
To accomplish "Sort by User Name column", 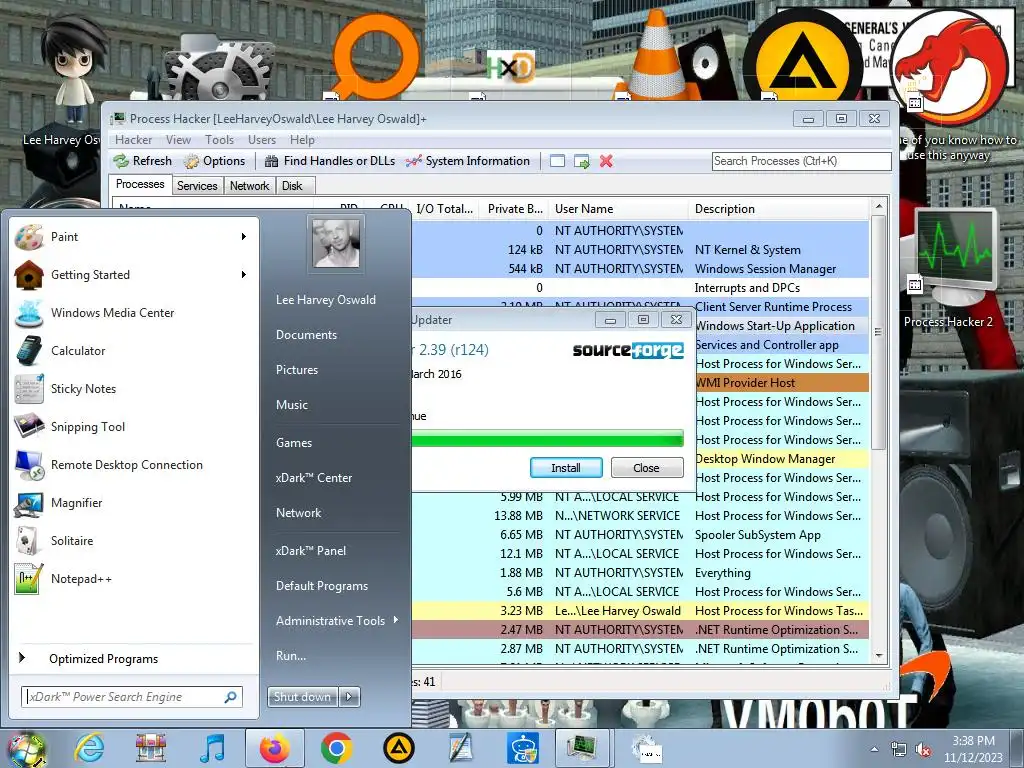I will click(x=618, y=209).
